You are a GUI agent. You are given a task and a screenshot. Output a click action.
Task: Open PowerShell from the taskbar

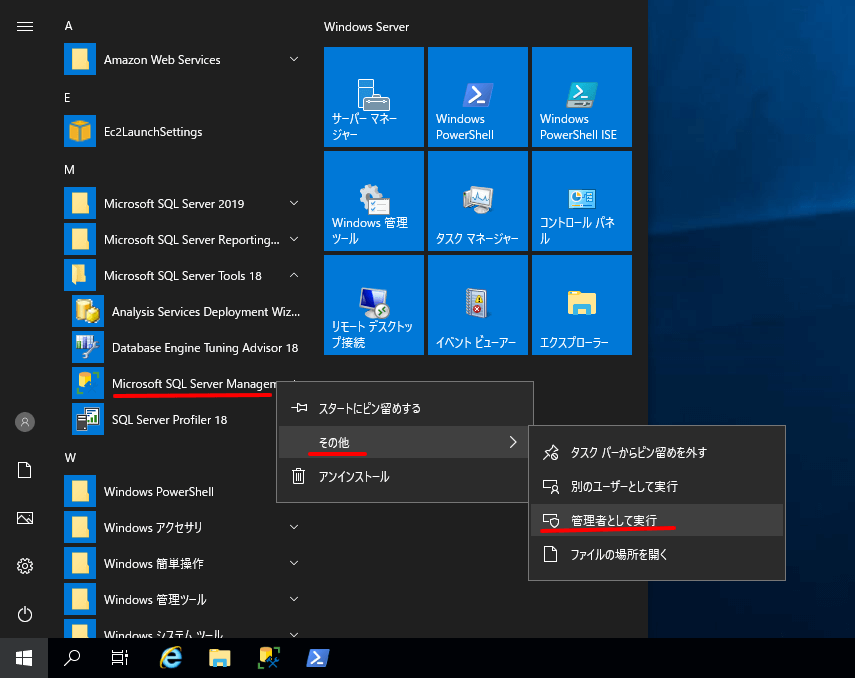[317, 658]
